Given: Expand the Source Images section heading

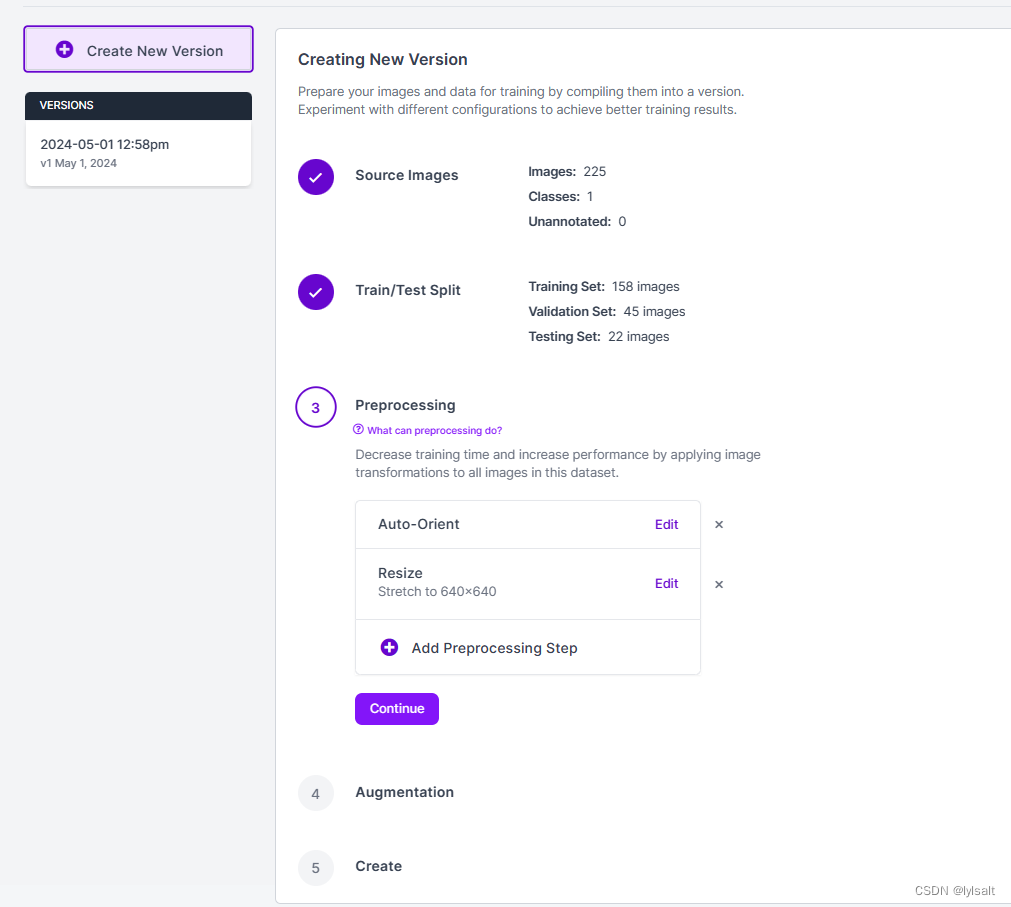Looking at the screenshot, I should (407, 175).
